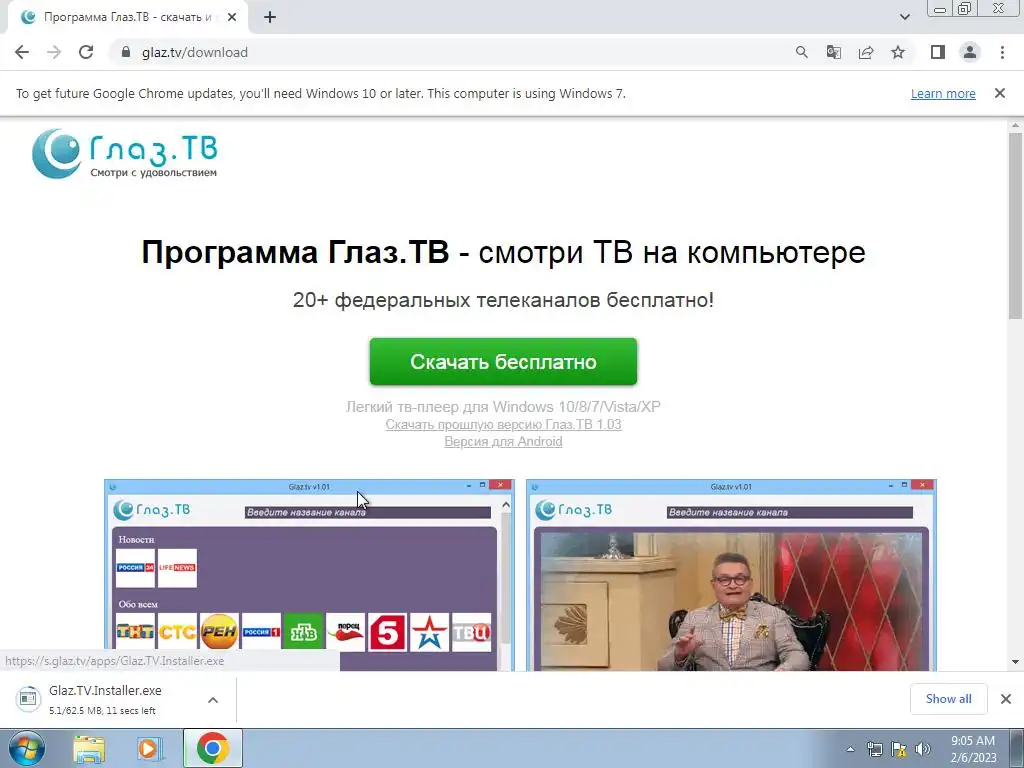The image size is (1024, 768).
Task: Click the right video player screenshot
Action: click(x=731, y=575)
